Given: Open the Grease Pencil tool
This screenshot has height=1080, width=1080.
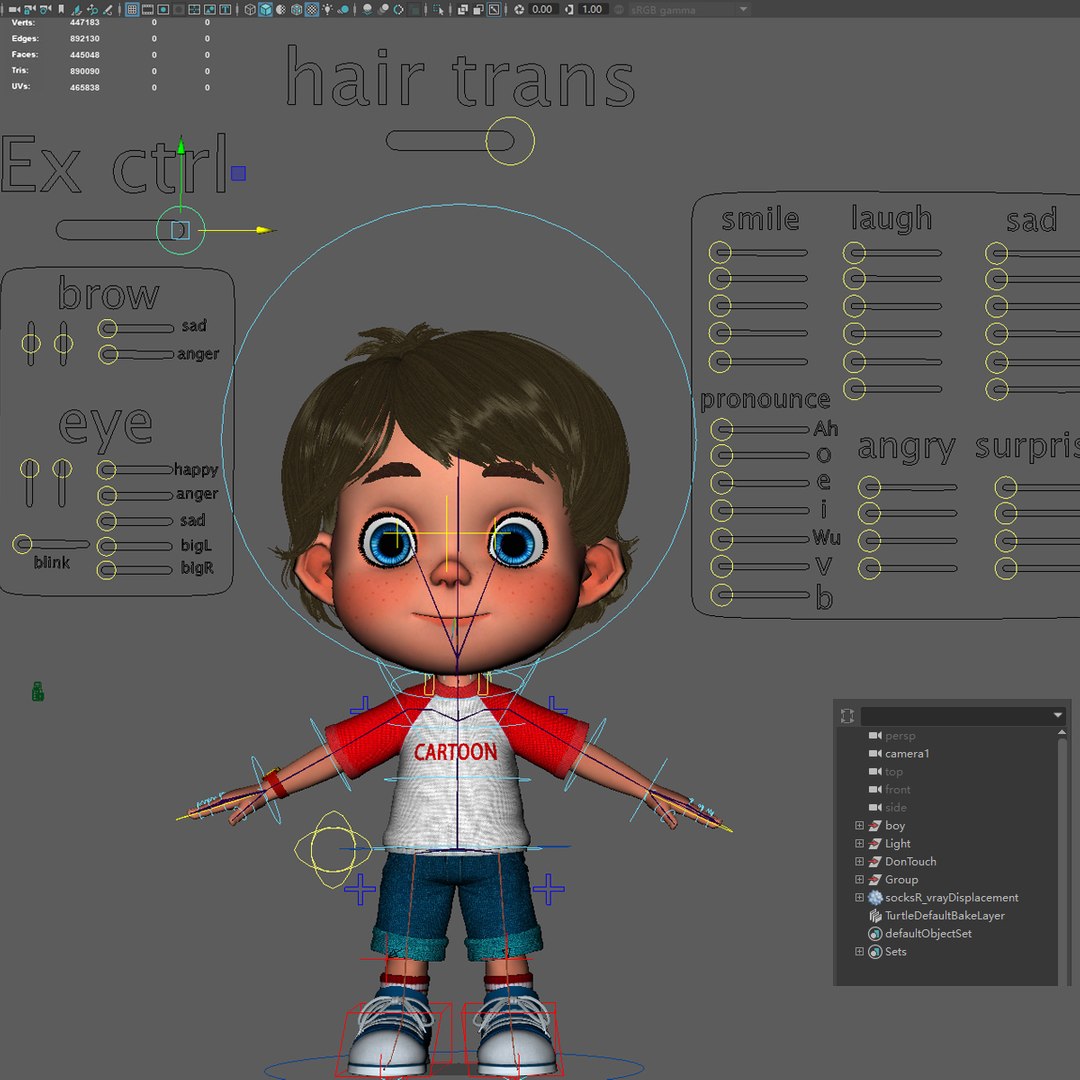Looking at the screenshot, I should [107, 10].
